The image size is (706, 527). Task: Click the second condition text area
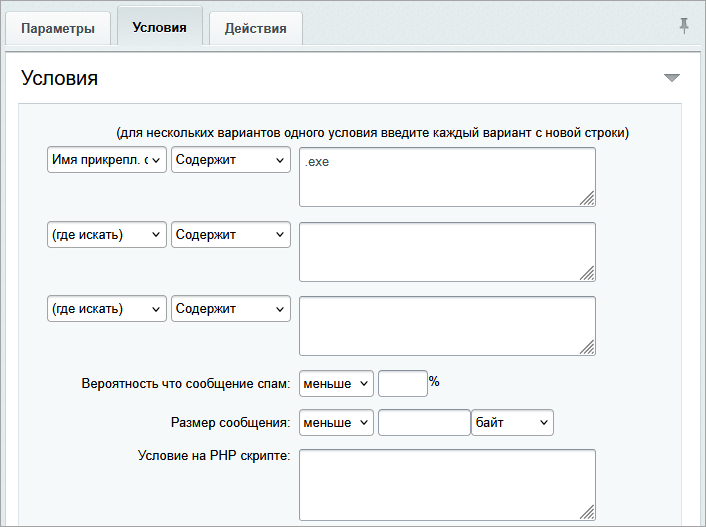pyautogui.click(x=446, y=251)
